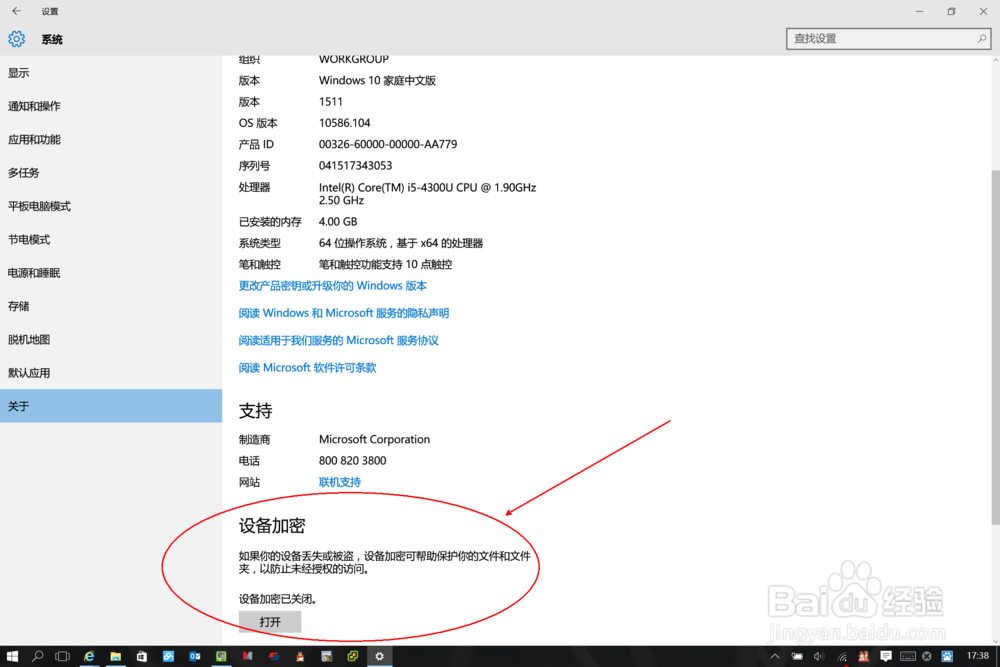Click OS version value 10586.104
The image size is (1000, 667).
pyautogui.click(x=344, y=123)
